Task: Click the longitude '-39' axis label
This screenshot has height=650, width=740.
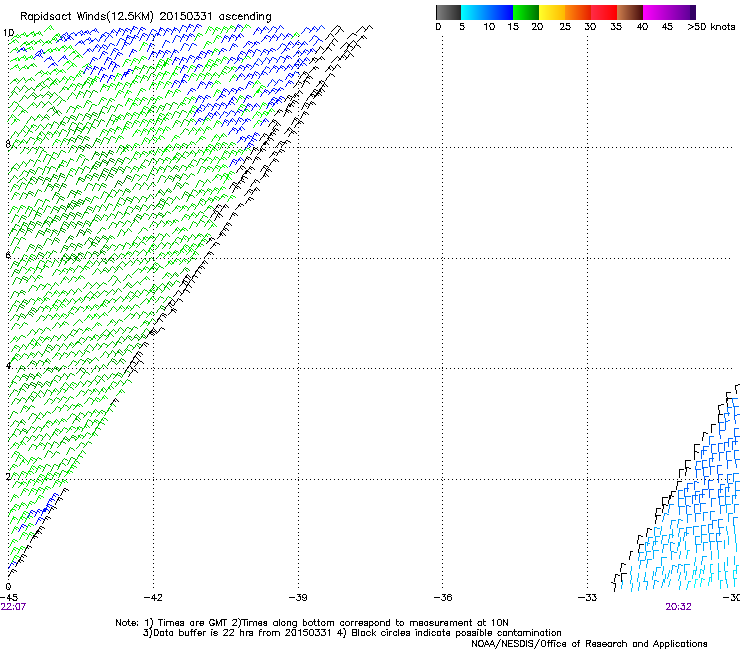Action: (298, 598)
